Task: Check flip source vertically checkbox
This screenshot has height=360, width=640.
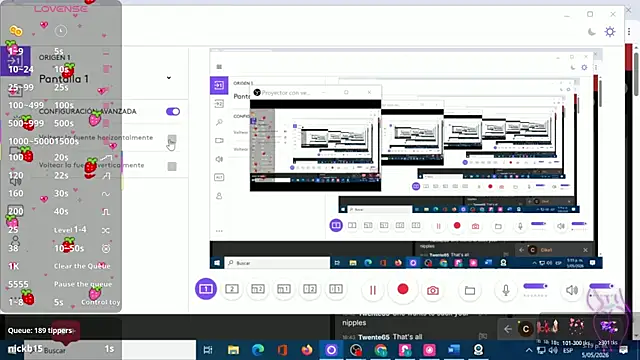Action: 172,166
